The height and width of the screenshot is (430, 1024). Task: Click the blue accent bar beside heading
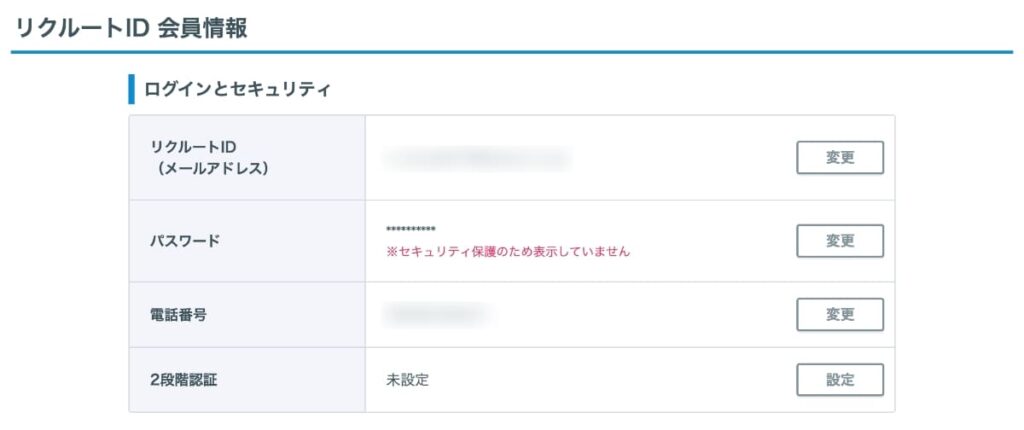tap(131, 89)
